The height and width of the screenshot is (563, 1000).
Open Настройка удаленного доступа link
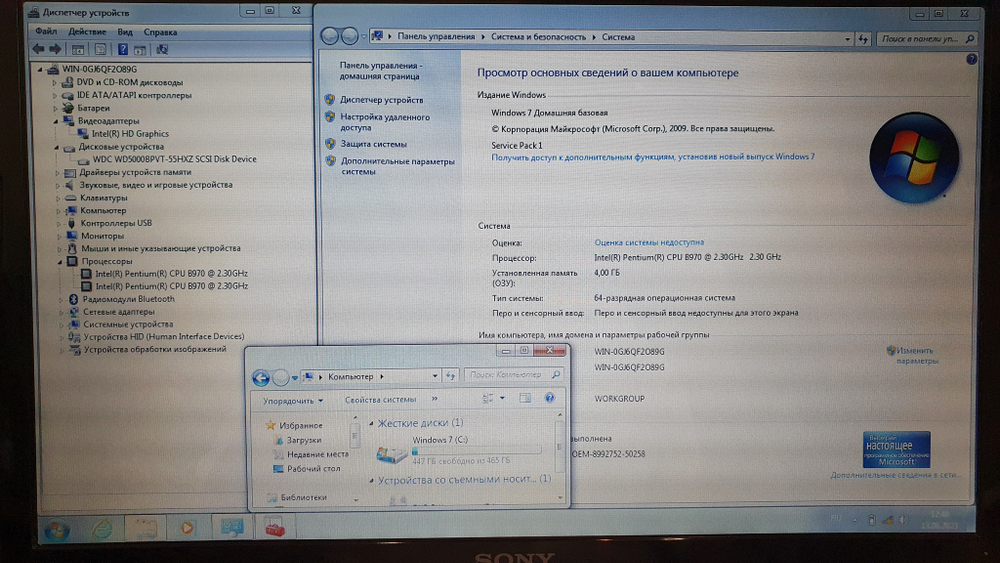point(385,122)
